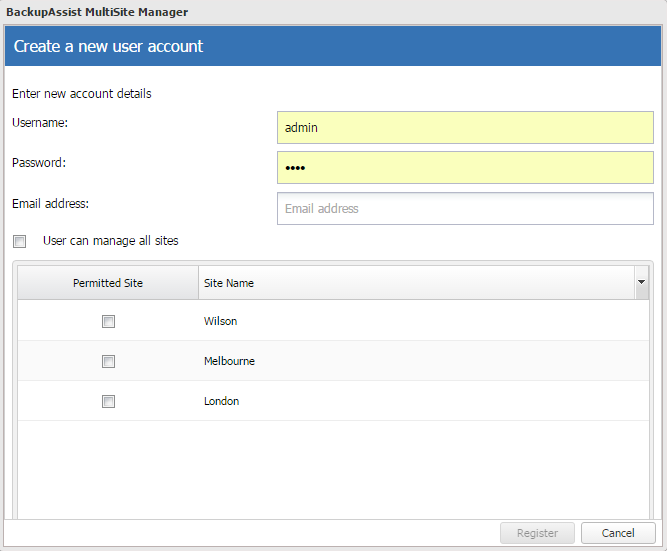Click the Register button
This screenshot has height=551, width=667.
coord(537,533)
